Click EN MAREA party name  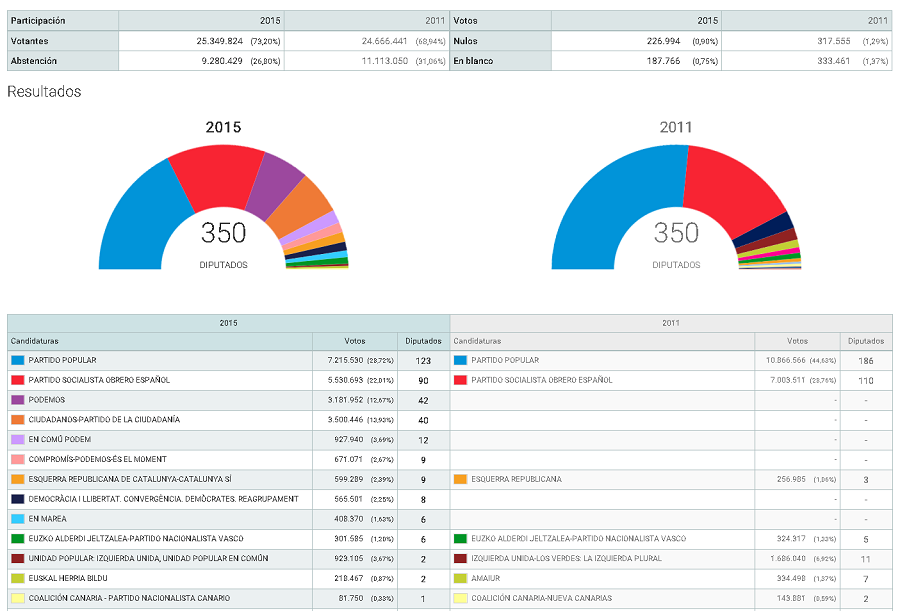(x=48, y=519)
